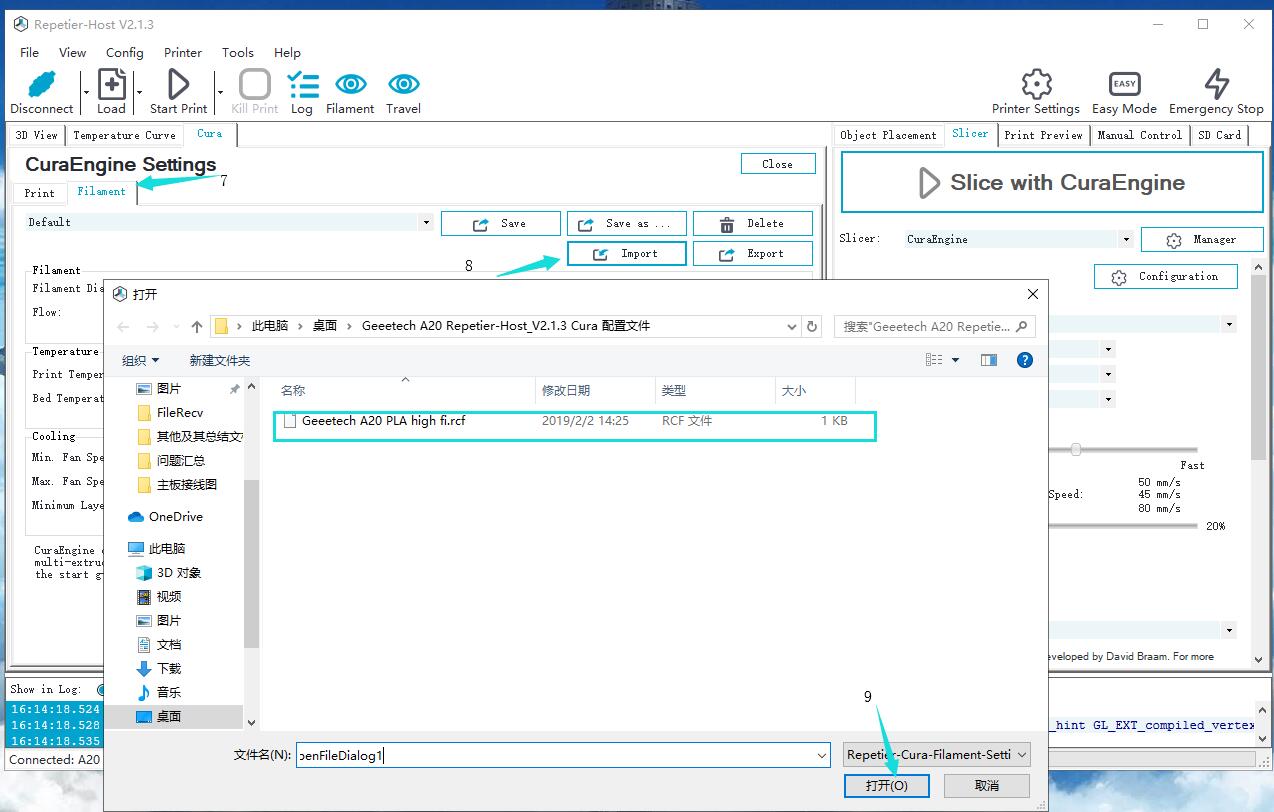This screenshot has width=1274, height=812.
Task: Click the Save as button
Action: (x=627, y=223)
